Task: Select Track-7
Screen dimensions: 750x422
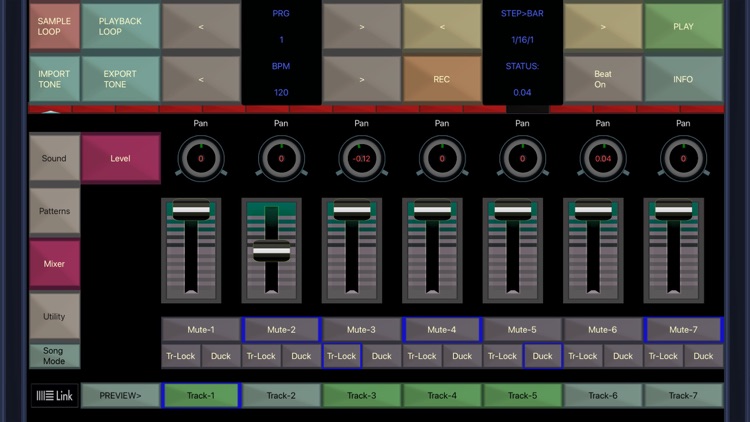Action: (x=683, y=396)
